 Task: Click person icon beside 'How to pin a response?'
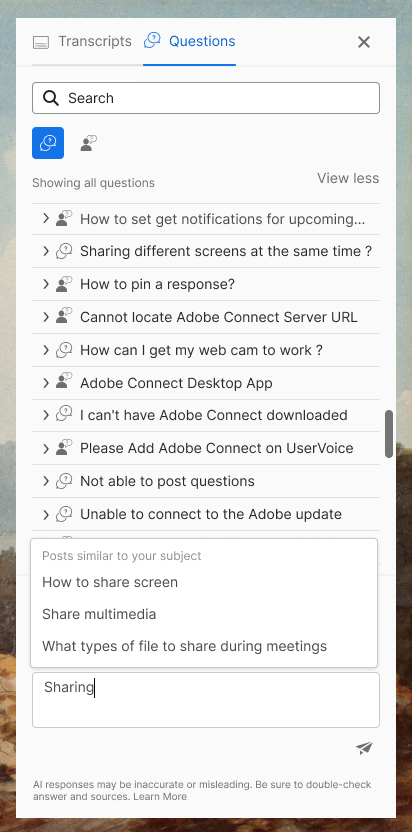64,284
